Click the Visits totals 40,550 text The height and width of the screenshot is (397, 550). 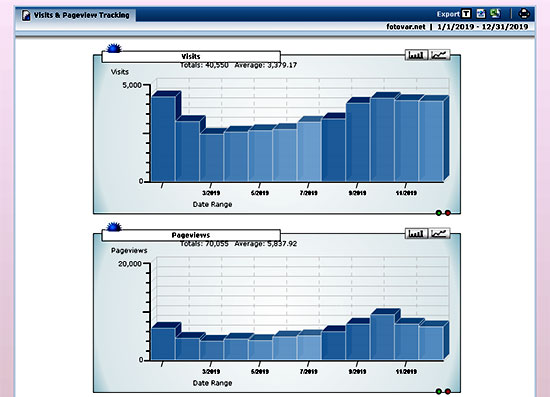pos(204,65)
